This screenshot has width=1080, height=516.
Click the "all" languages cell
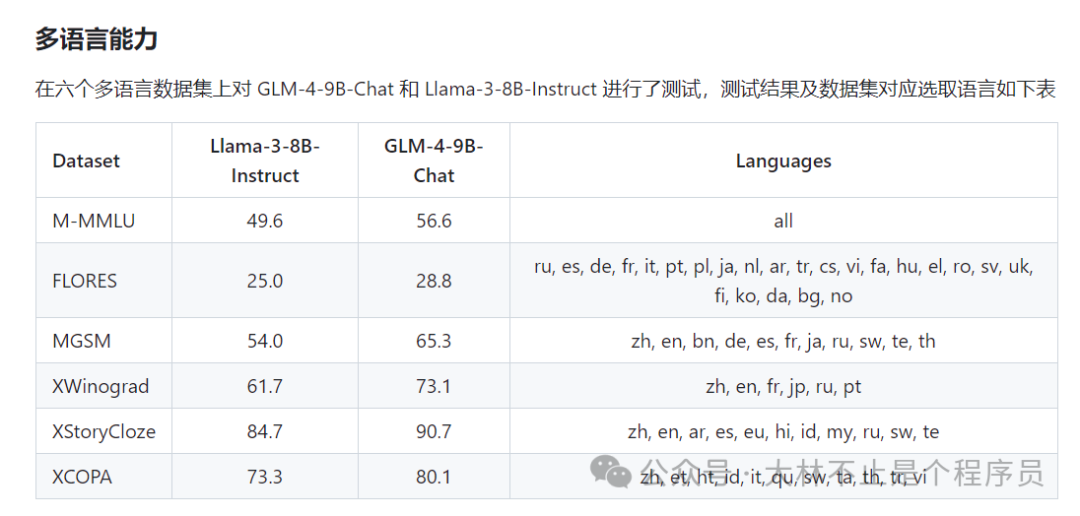pyautogui.click(x=783, y=220)
